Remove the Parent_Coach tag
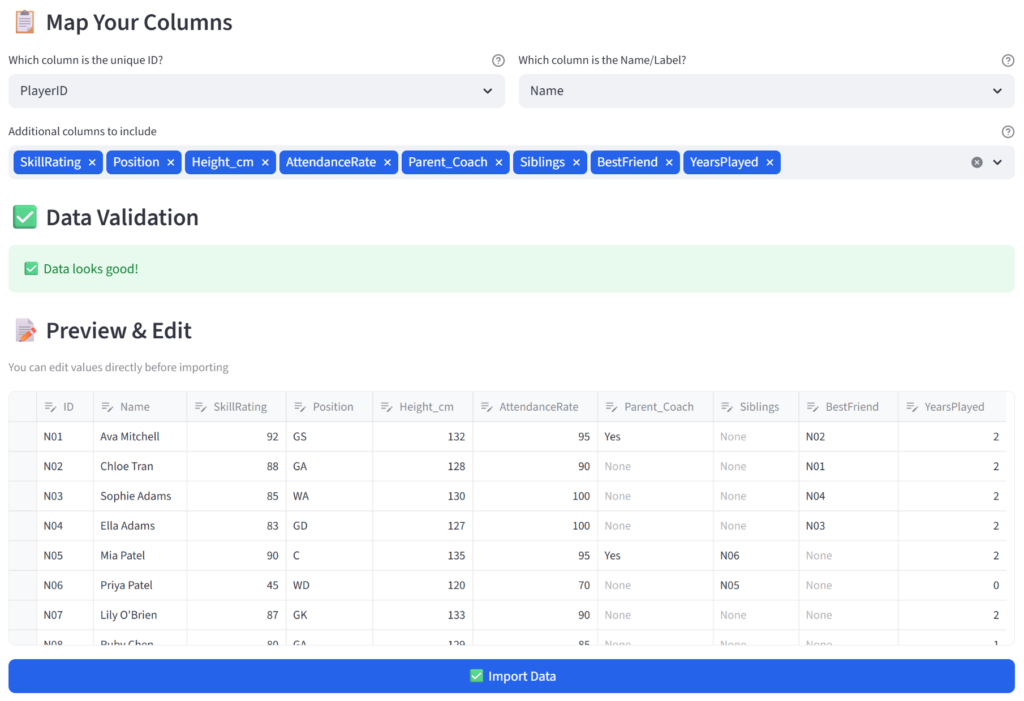The width and height of the screenshot is (1024, 701). click(499, 162)
